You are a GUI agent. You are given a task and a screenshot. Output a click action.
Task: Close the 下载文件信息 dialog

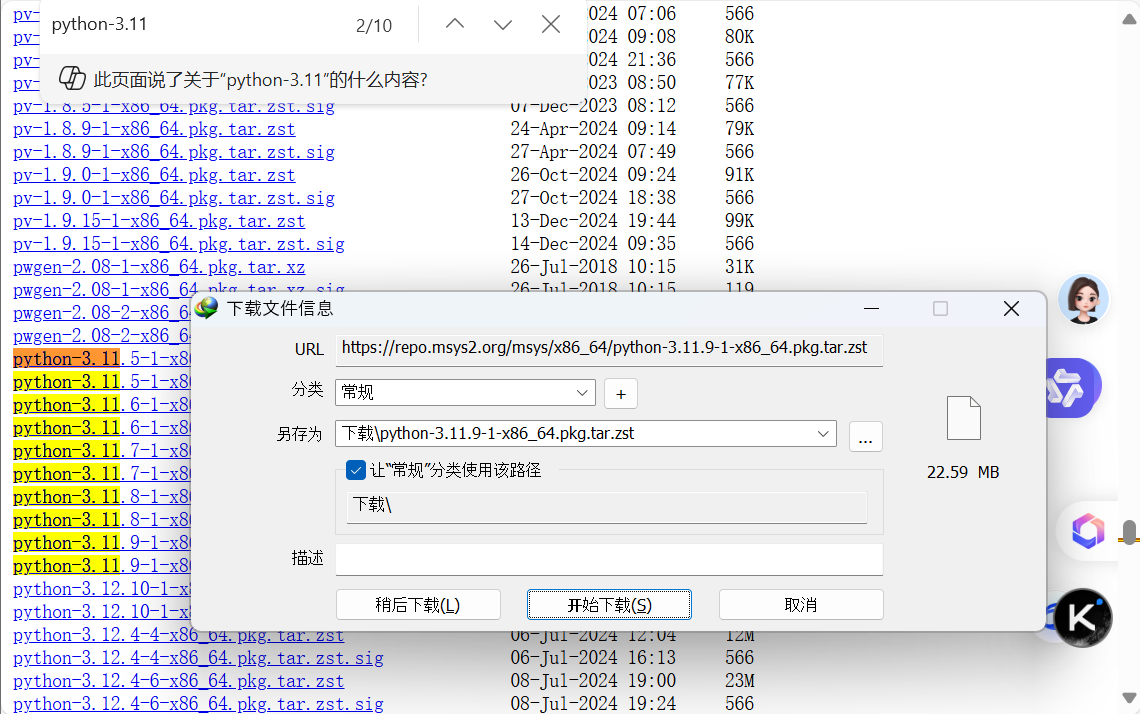pyautogui.click(x=1011, y=309)
